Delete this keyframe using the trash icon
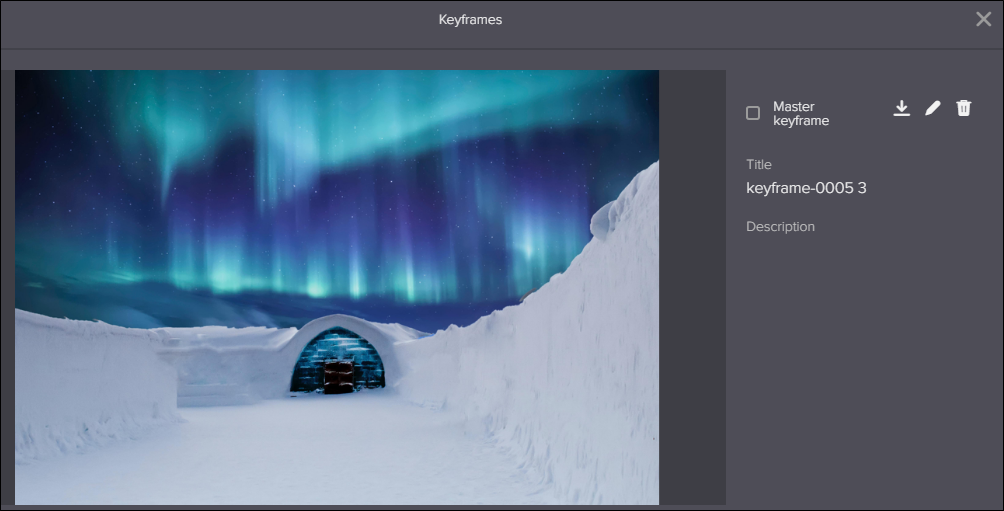The width and height of the screenshot is (1004, 511). (x=964, y=108)
